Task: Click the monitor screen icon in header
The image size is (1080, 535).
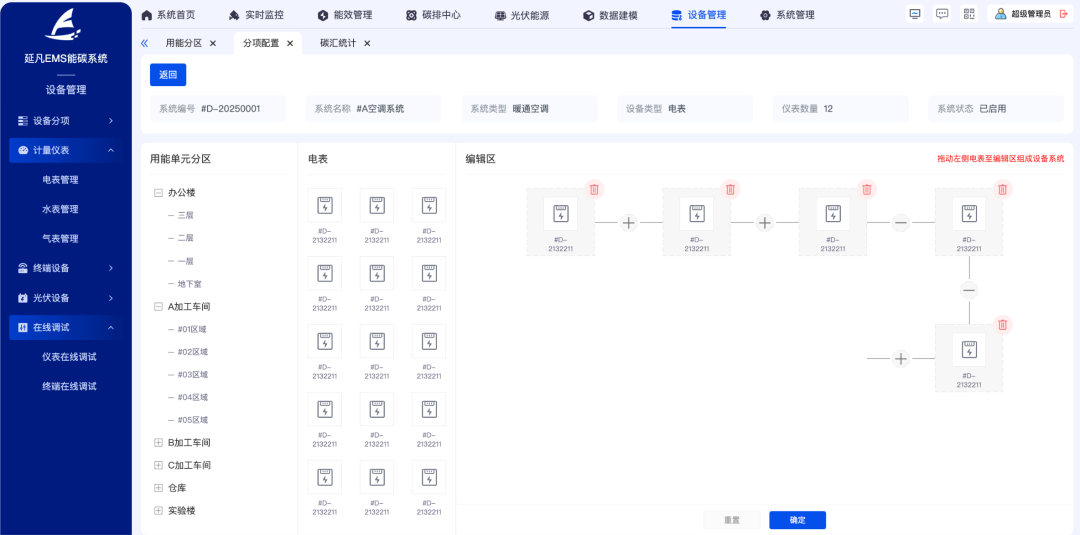Action: coord(915,14)
